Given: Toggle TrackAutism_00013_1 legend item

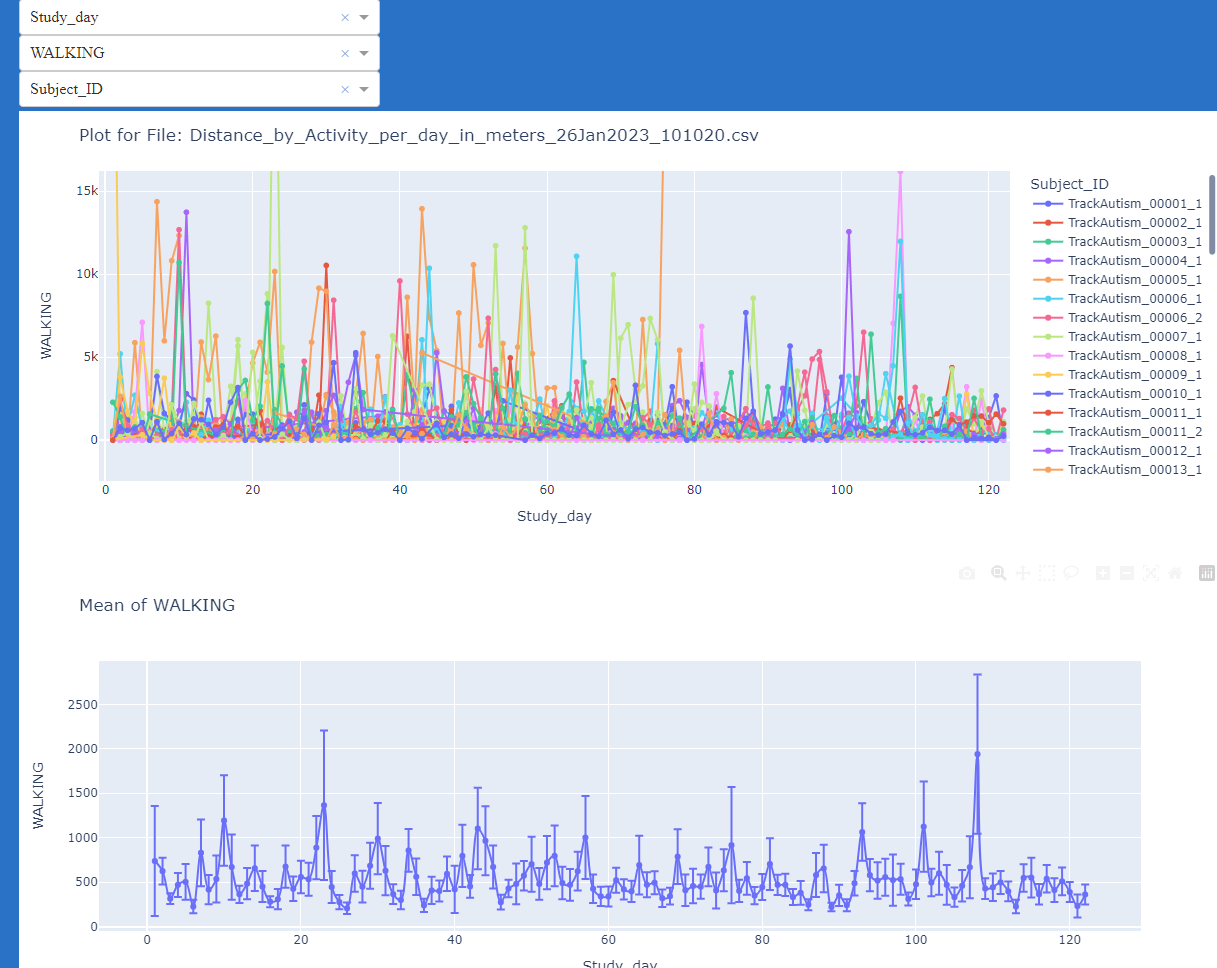Looking at the screenshot, I should (1134, 470).
